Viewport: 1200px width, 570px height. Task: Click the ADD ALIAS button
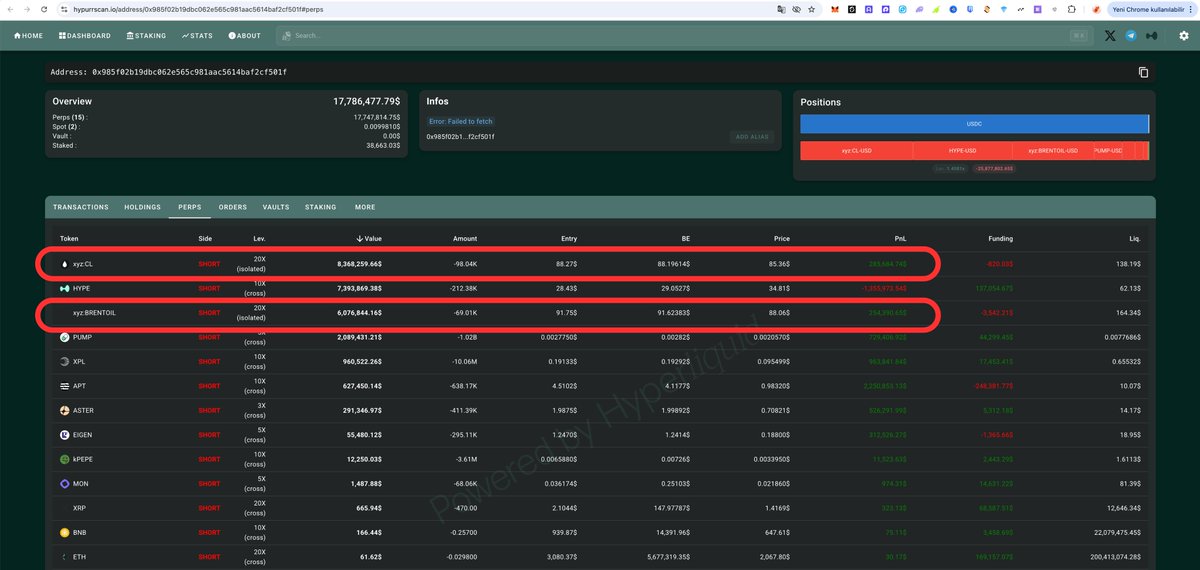coord(752,136)
